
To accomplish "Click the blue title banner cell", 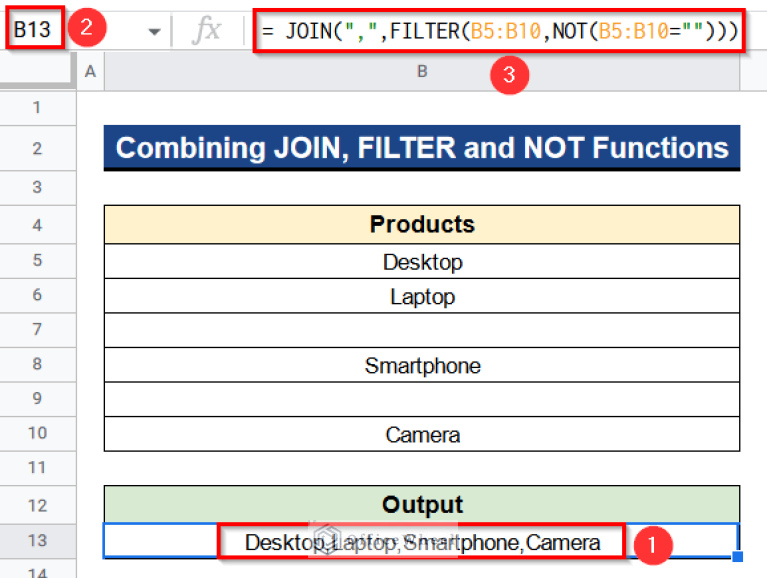I will pos(422,148).
